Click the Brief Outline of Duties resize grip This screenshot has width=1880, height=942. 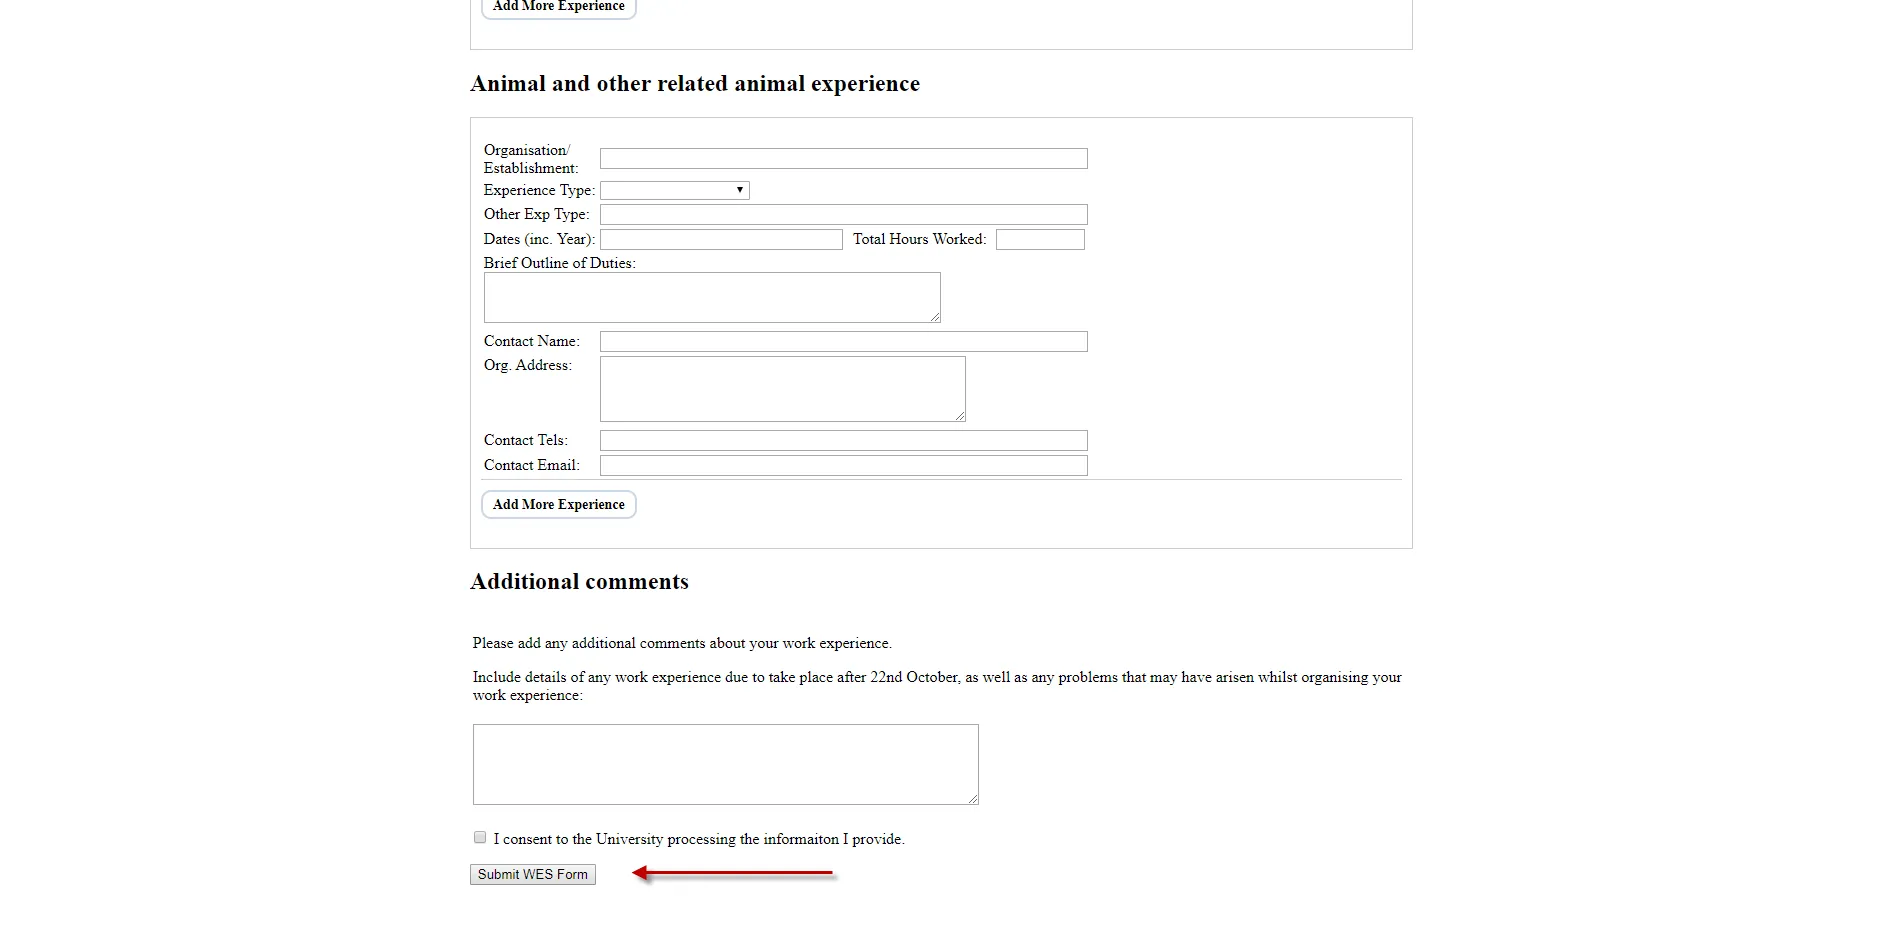click(x=933, y=318)
